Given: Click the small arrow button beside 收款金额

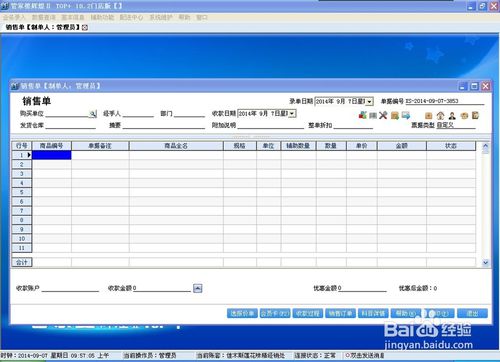Looking at the screenshot, I should click(x=198, y=288).
